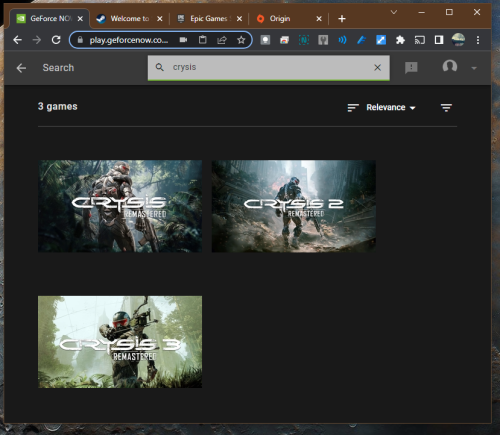View site information padlock icon
The width and height of the screenshot is (500, 435).
coord(80,40)
